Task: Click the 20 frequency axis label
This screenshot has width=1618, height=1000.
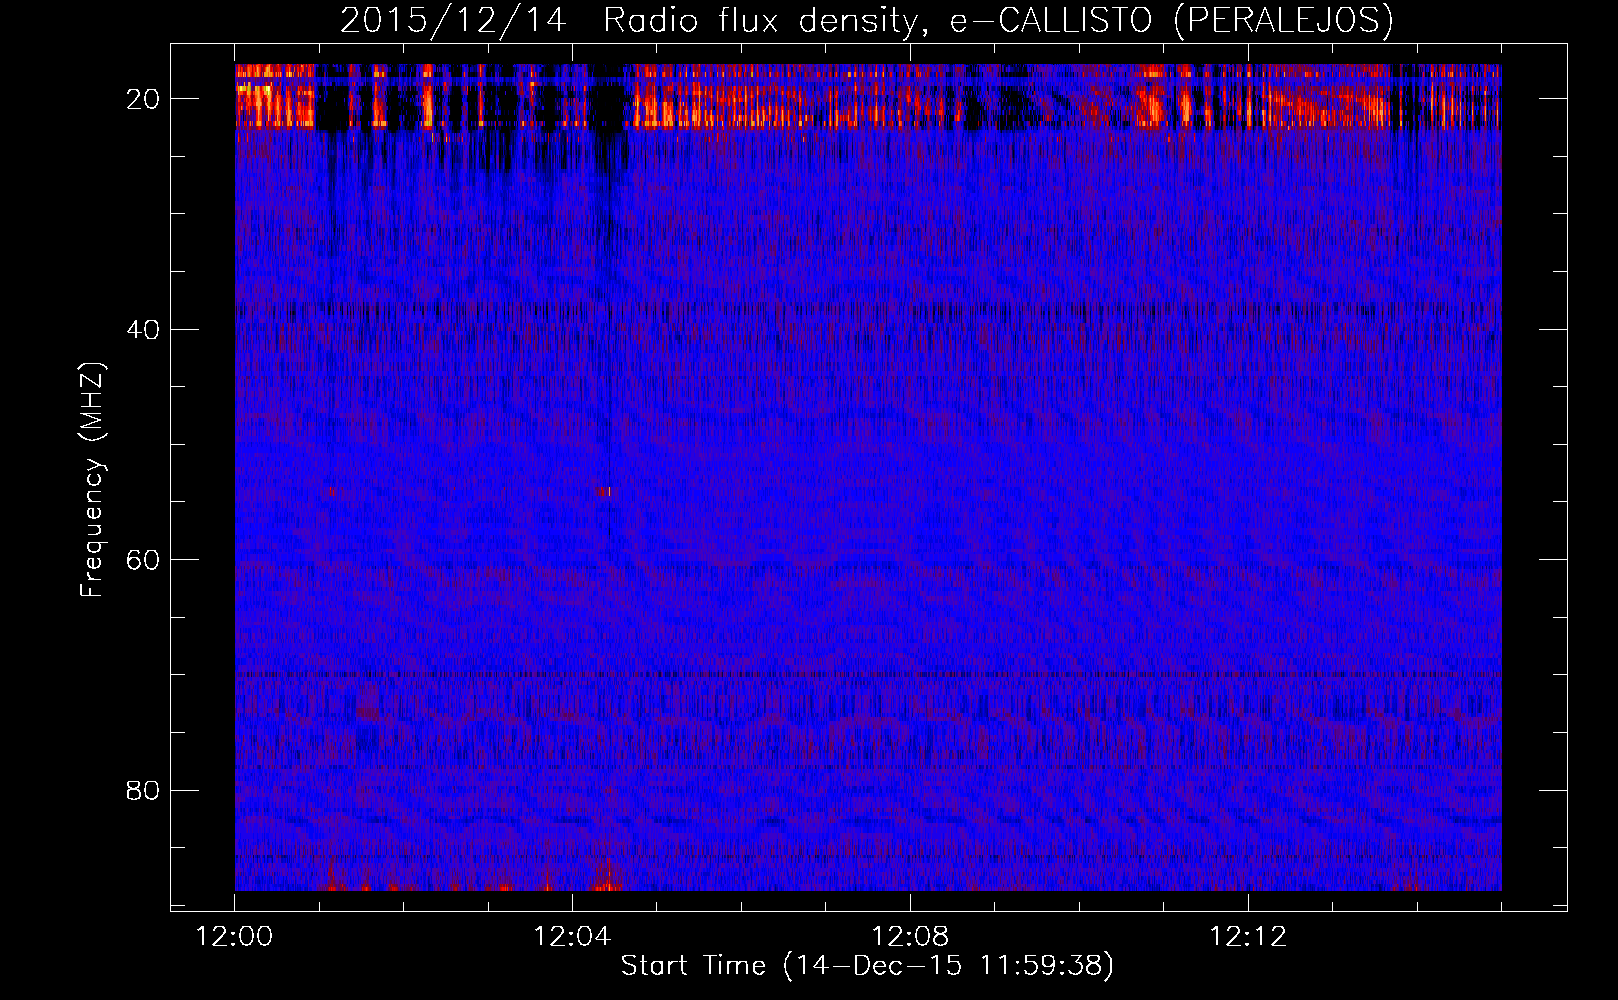Action: (x=144, y=99)
